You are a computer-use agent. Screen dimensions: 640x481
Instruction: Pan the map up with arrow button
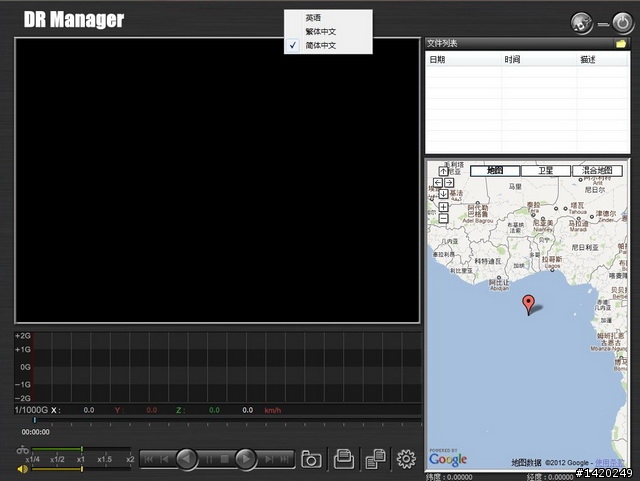443,171
